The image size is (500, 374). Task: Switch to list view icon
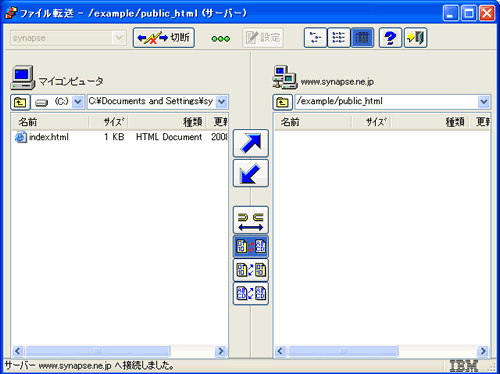click(x=339, y=38)
